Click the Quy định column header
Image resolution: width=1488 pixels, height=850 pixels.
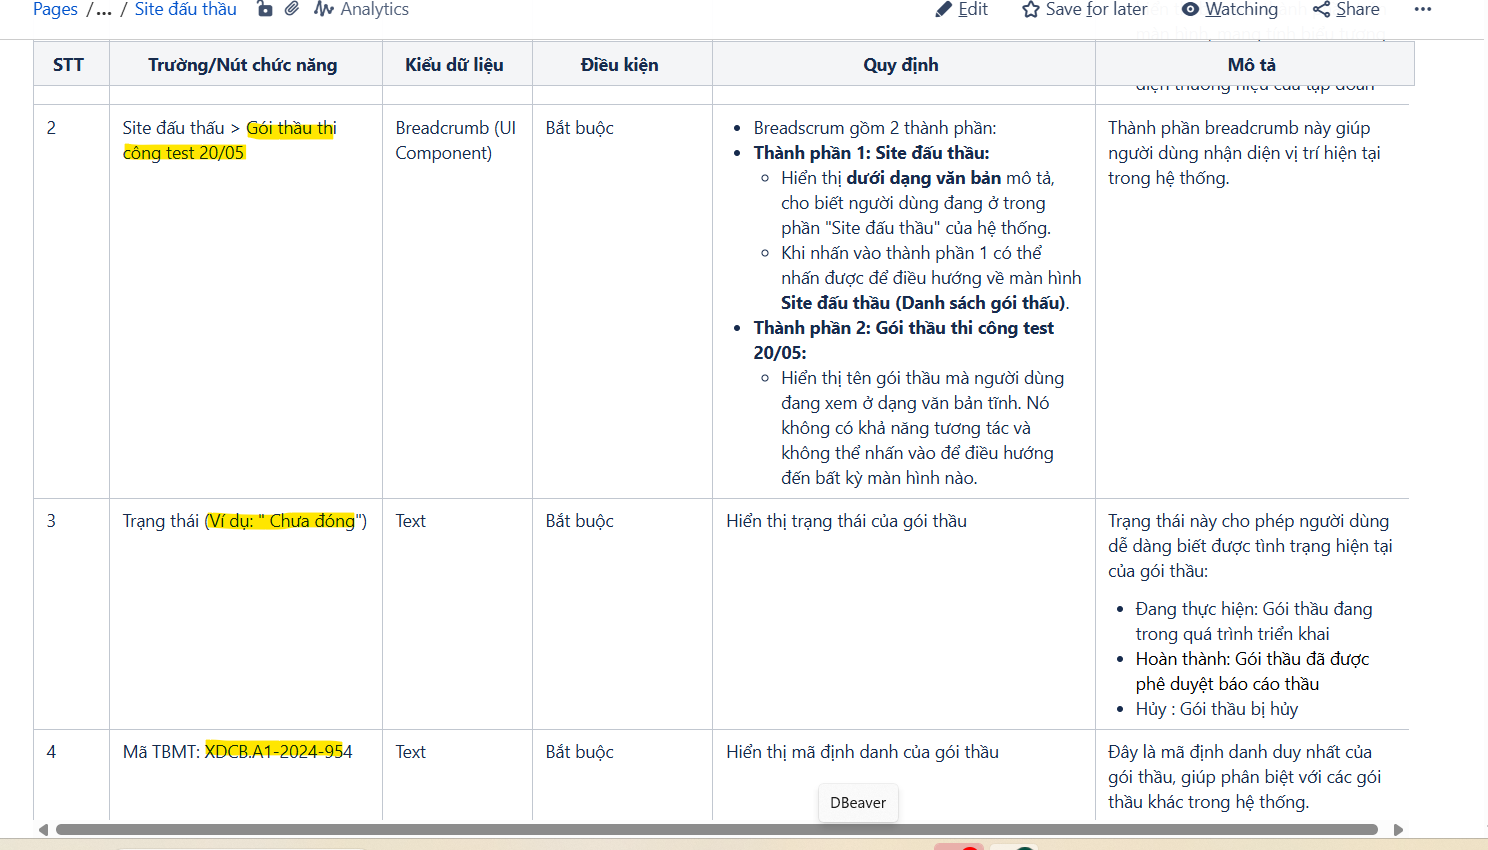pyautogui.click(x=901, y=65)
